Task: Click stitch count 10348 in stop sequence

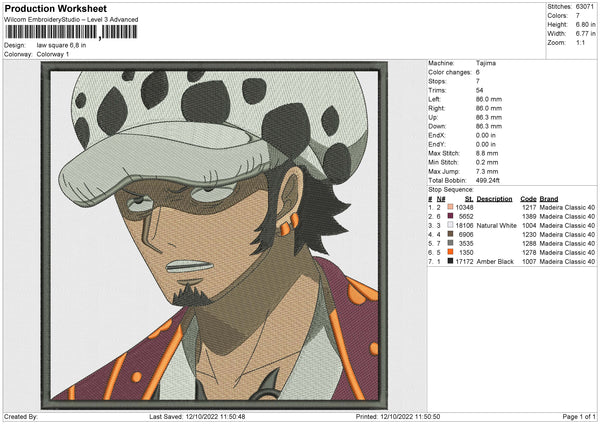Action: point(464,207)
